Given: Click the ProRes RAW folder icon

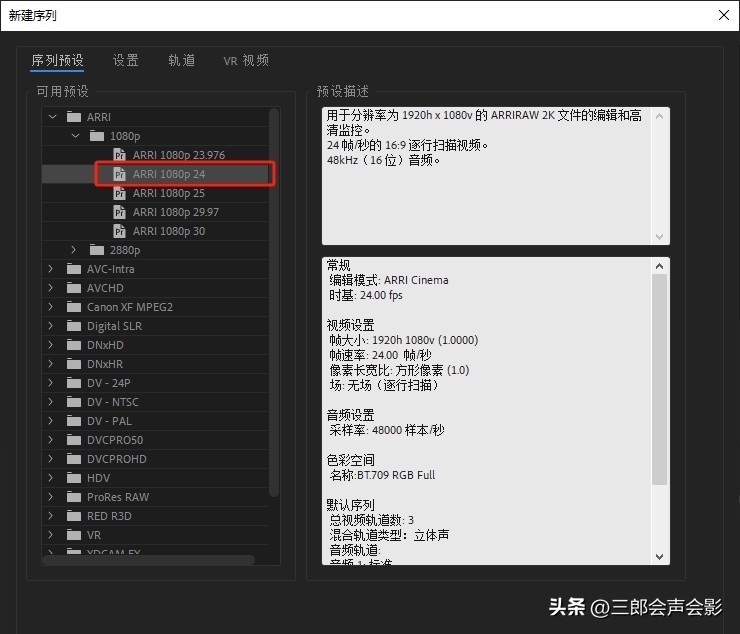Looking at the screenshot, I should tap(74, 497).
